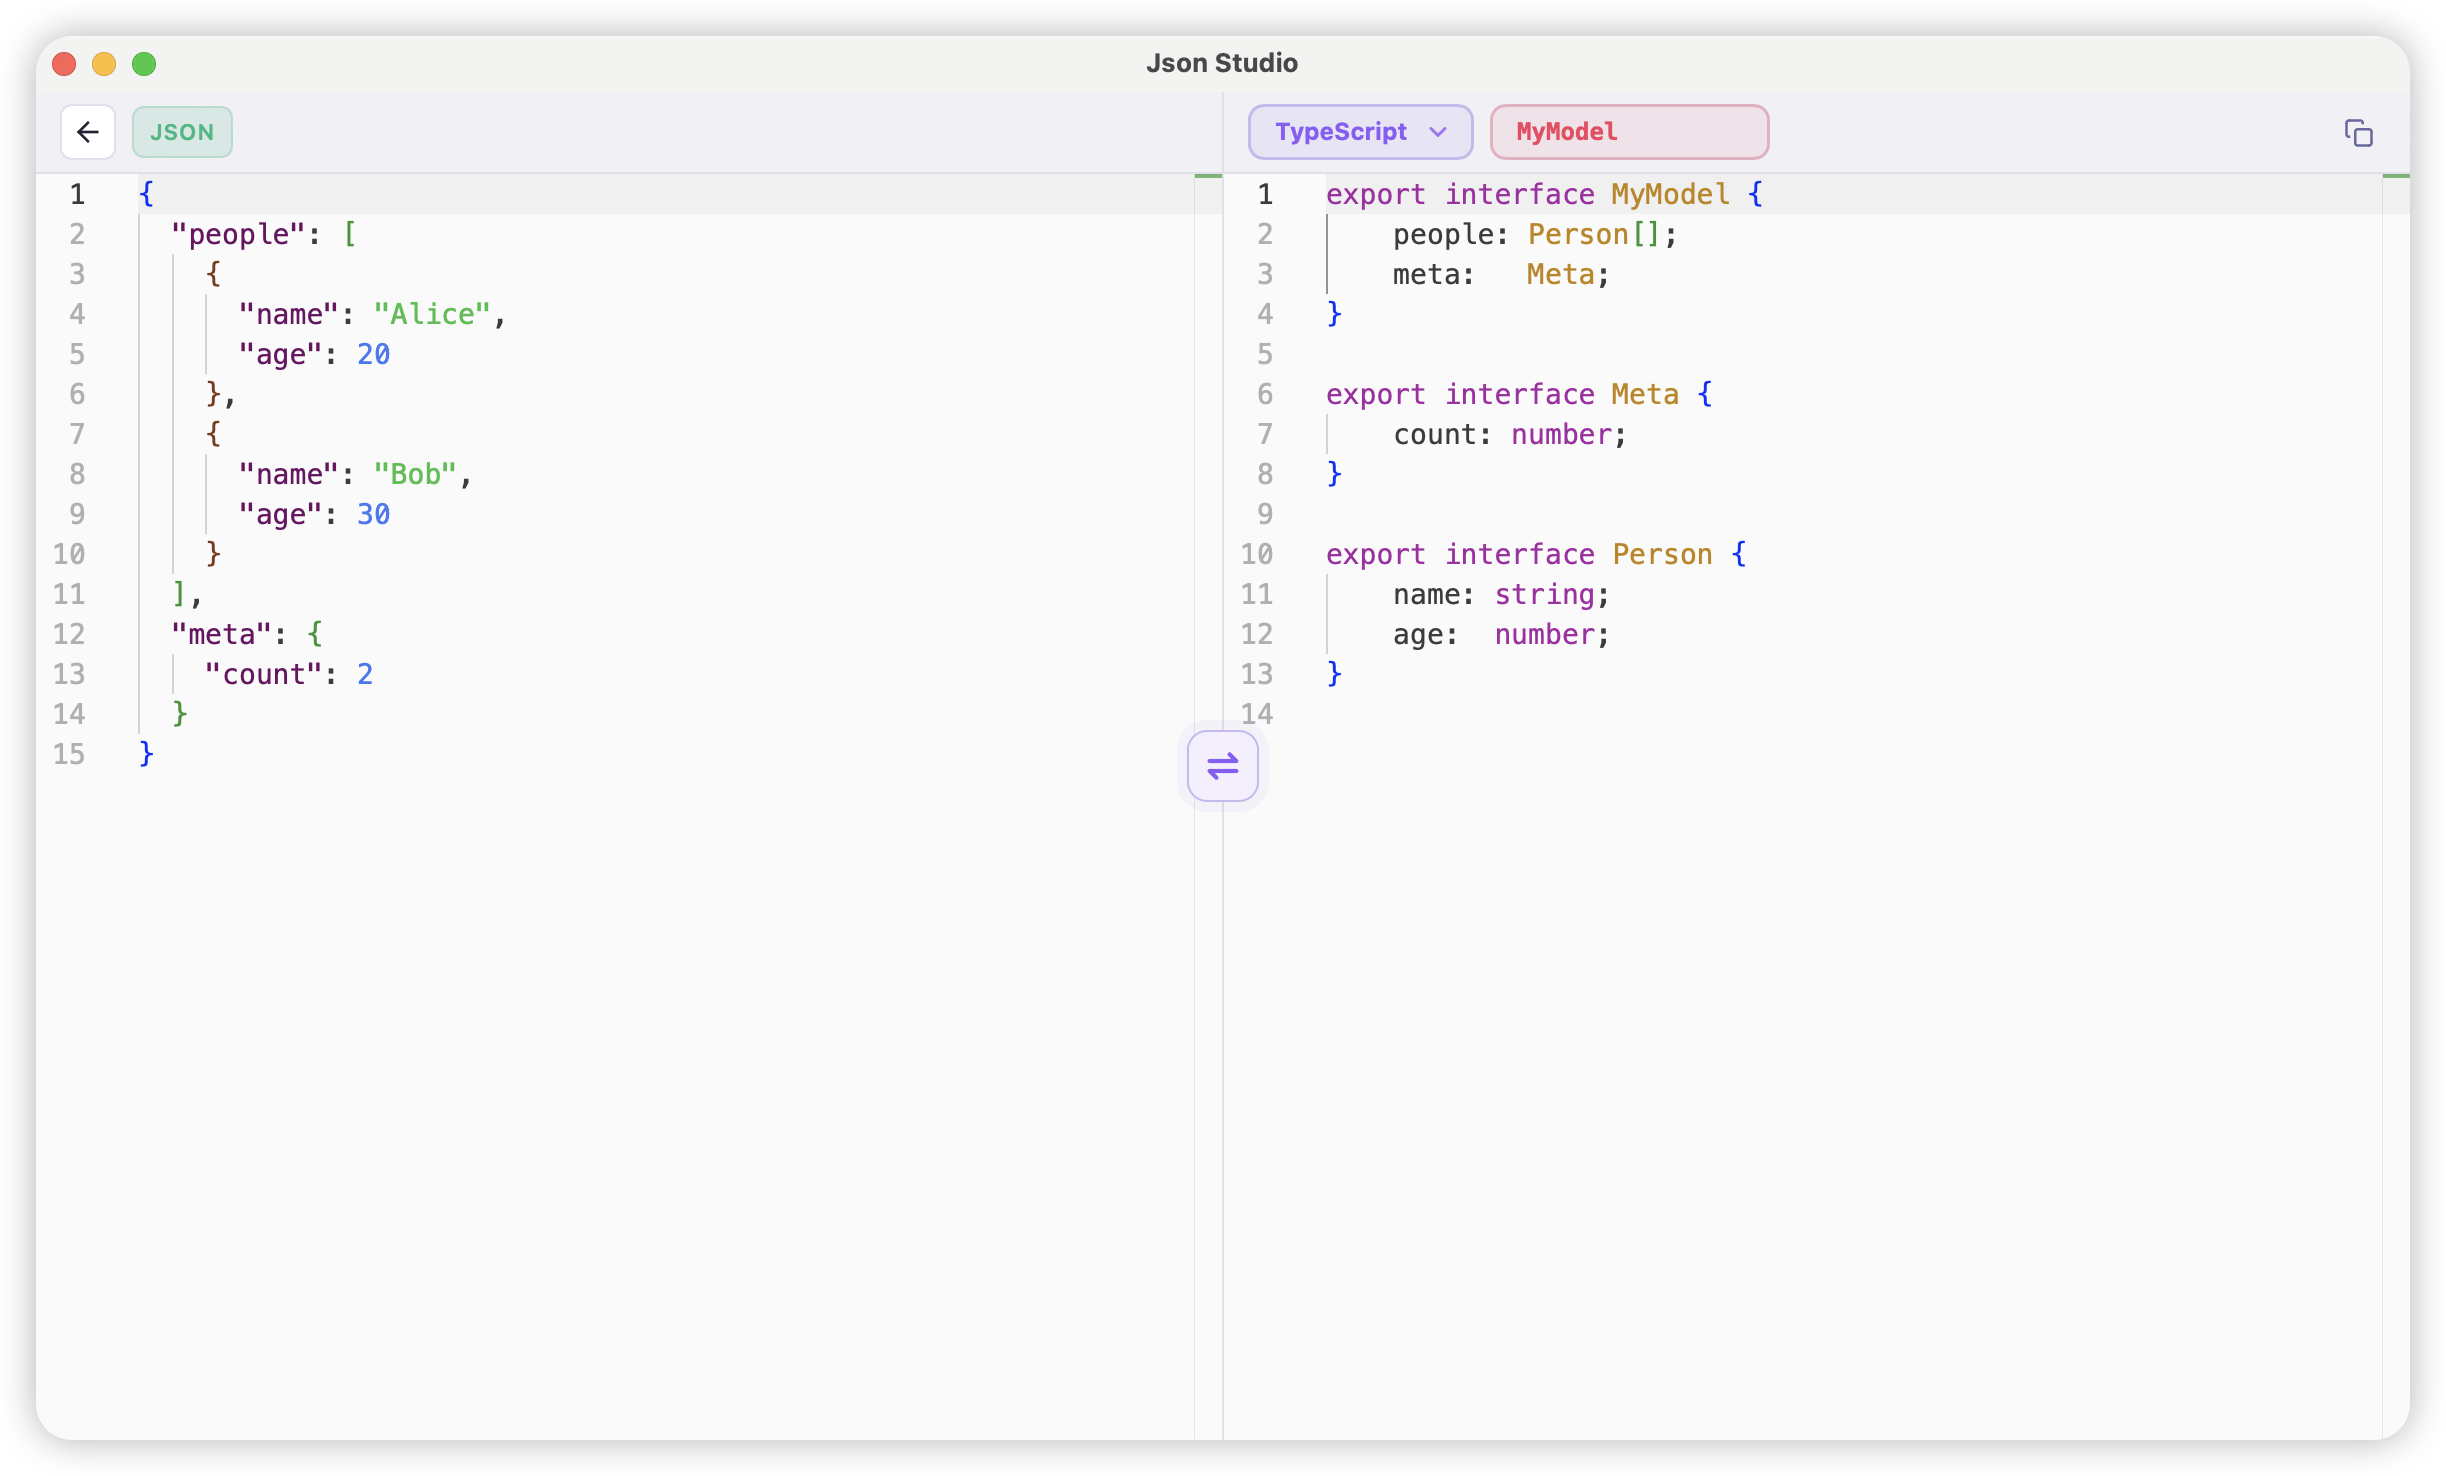Click the yellow minimize window button
2446x1476 pixels.
coord(104,63)
